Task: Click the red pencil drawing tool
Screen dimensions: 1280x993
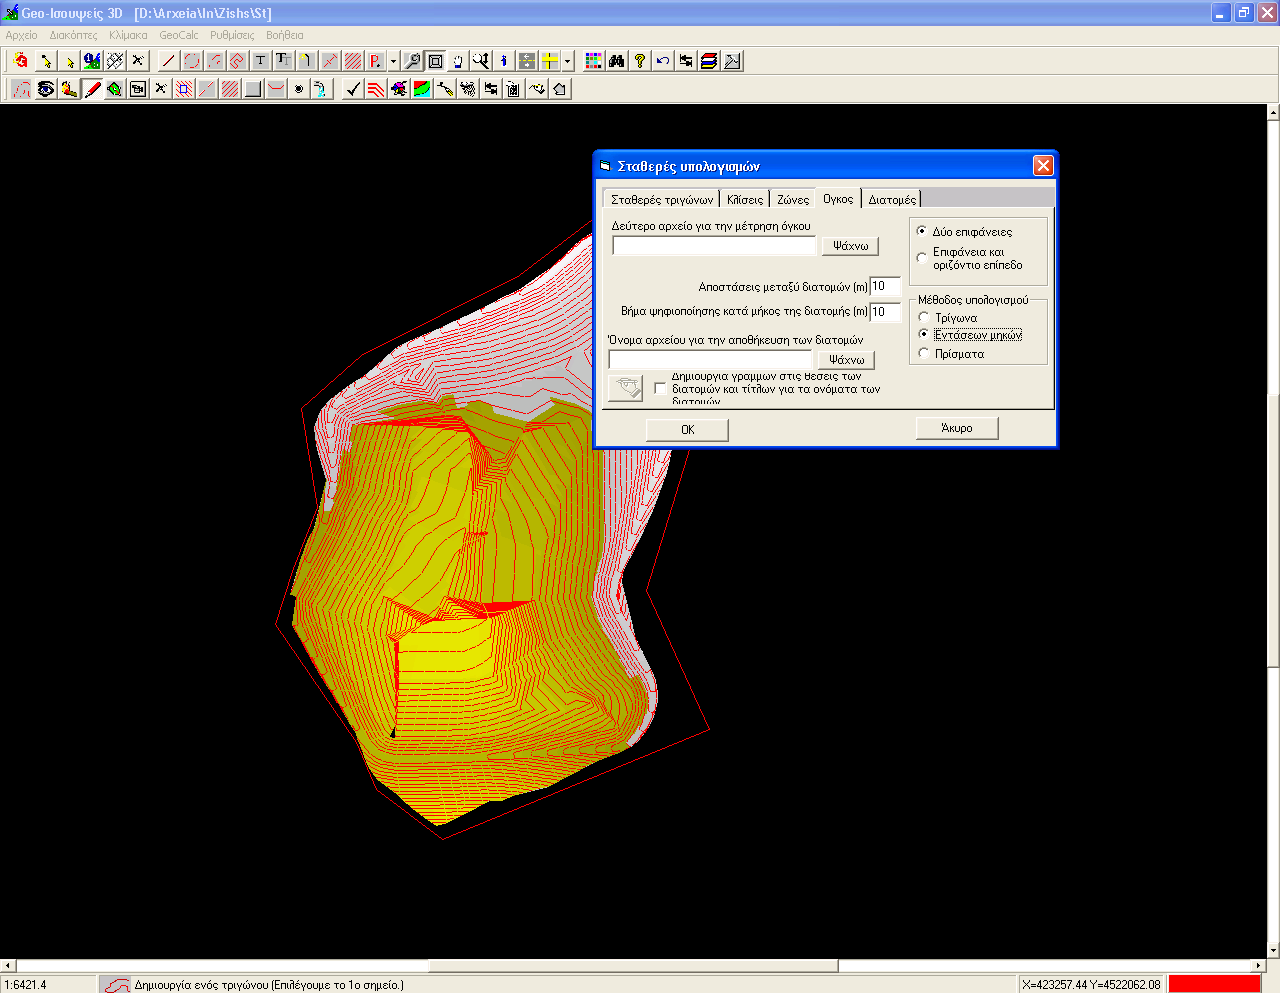Action: click(92, 89)
